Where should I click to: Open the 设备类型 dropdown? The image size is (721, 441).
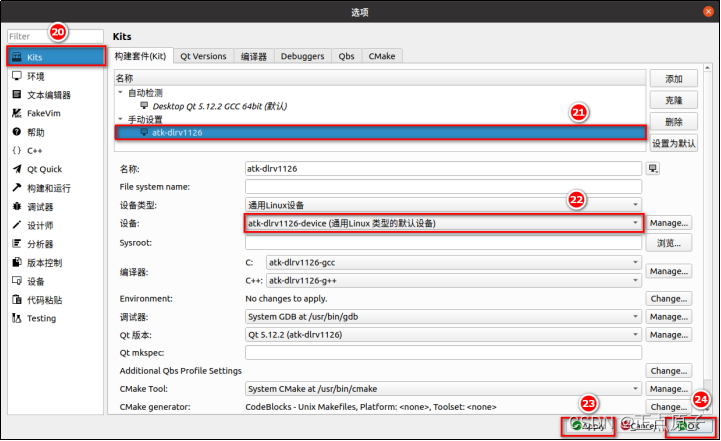click(x=443, y=205)
